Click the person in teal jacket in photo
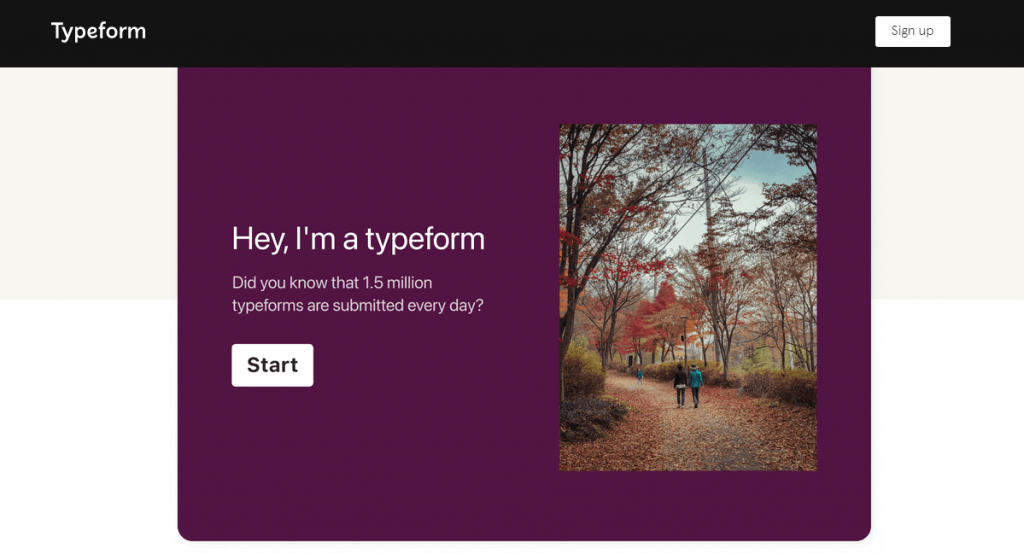The image size is (1024, 554). click(696, 384)
